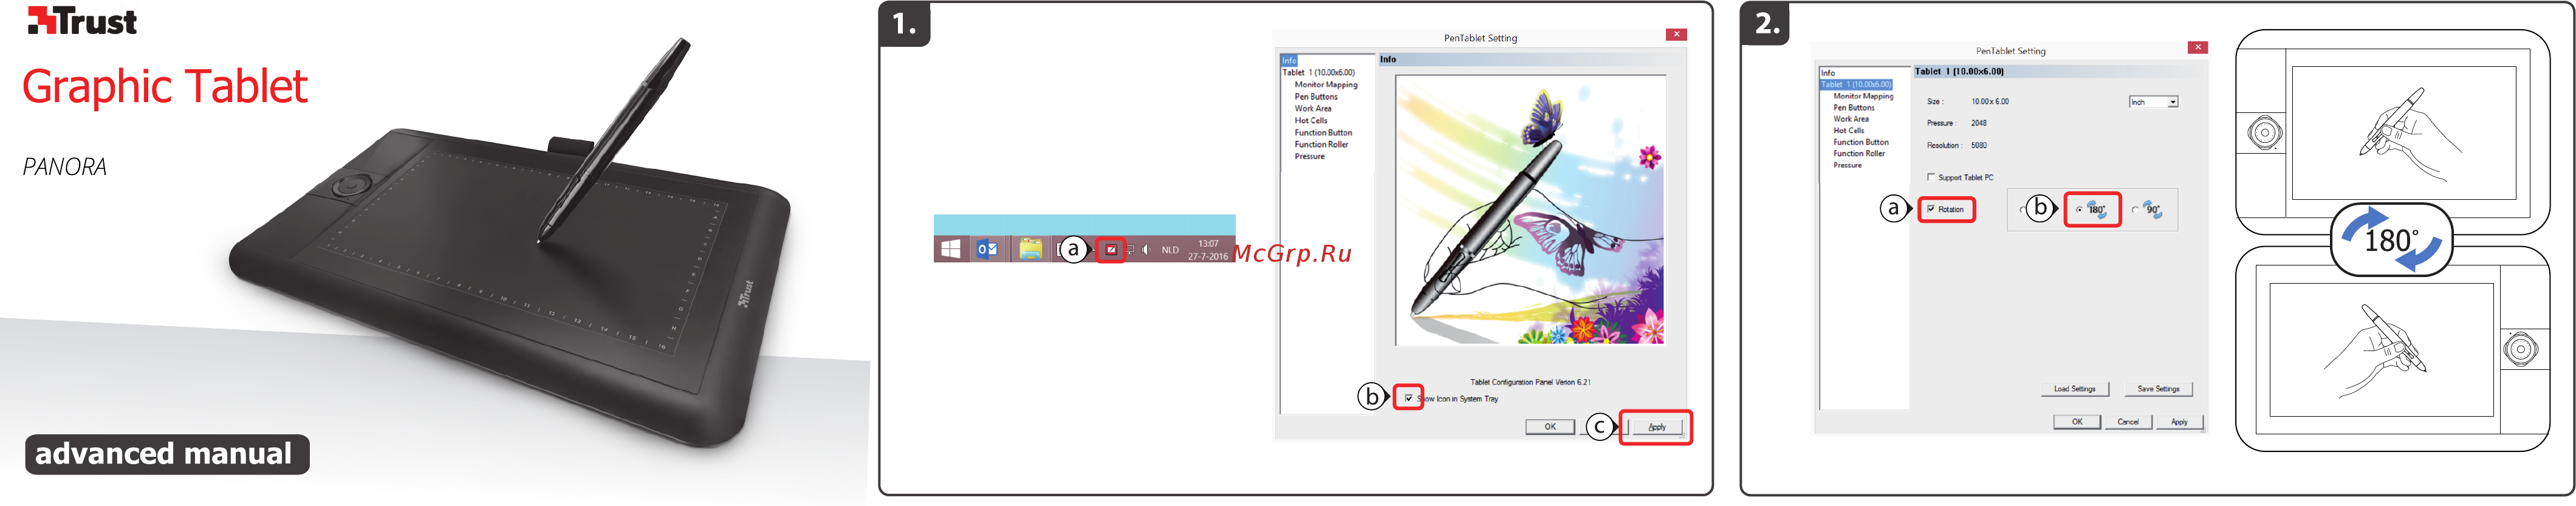Viewport: 2576px width, 506px height.
Task: Open File Explorer from the taskbar
Action: click(1030, 249)
